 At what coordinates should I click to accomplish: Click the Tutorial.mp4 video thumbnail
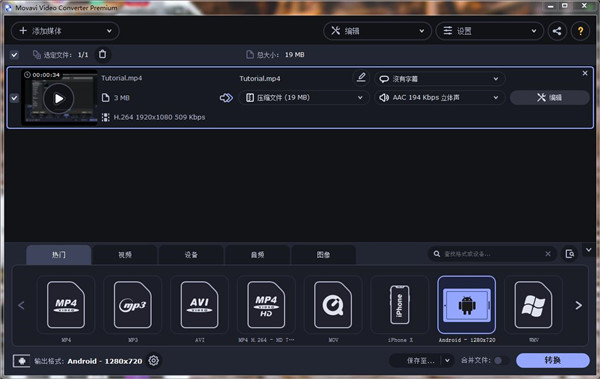point(59,98)
